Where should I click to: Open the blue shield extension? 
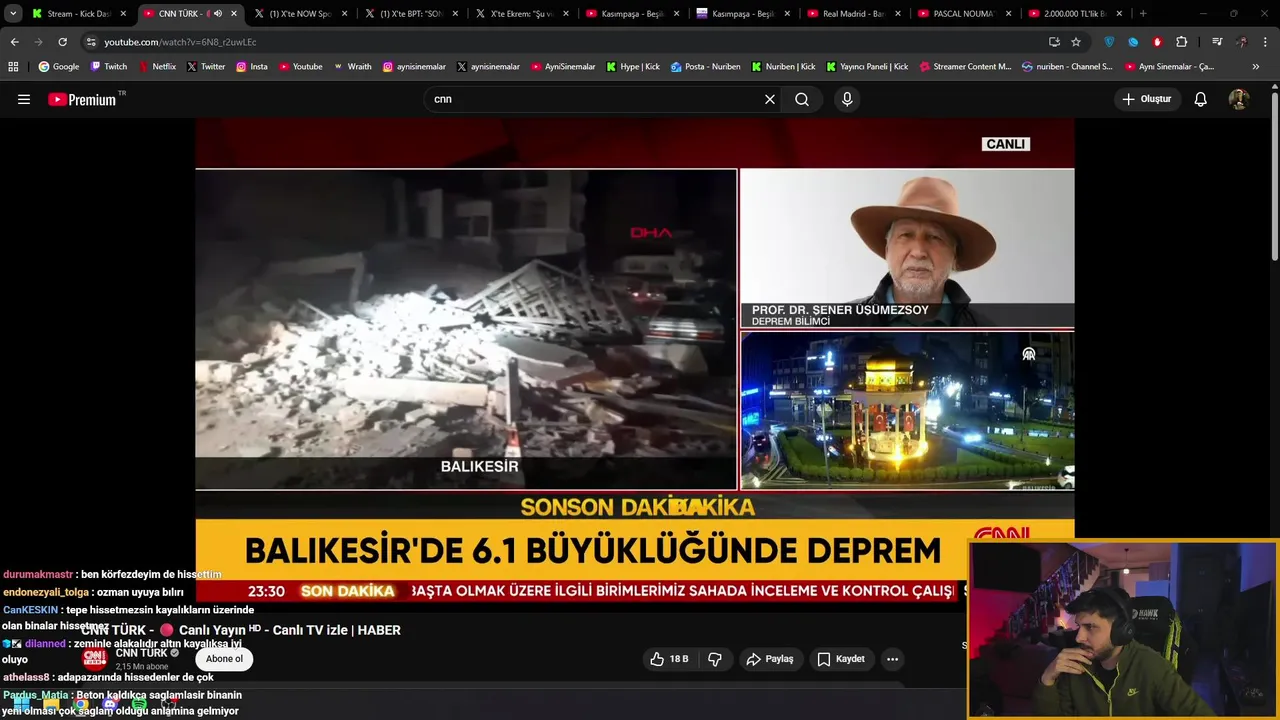1109,42
